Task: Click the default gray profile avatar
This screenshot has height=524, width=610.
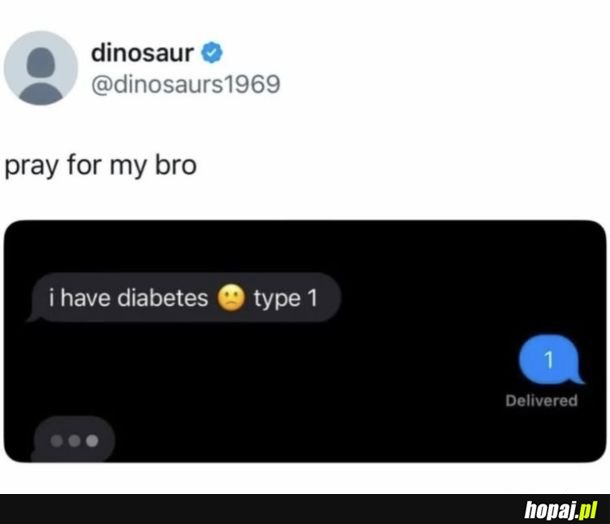Action: [41, 68]
